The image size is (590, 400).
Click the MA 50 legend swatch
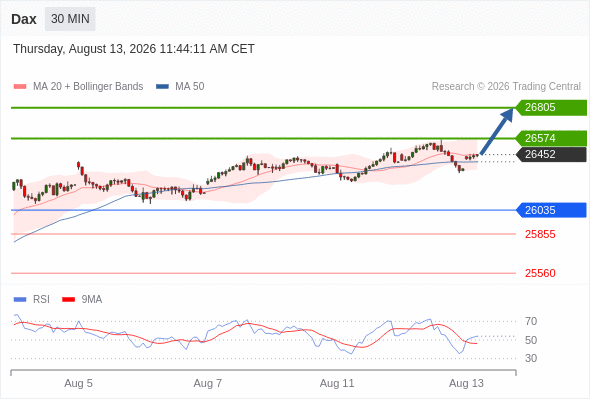[x=162, y=87]
